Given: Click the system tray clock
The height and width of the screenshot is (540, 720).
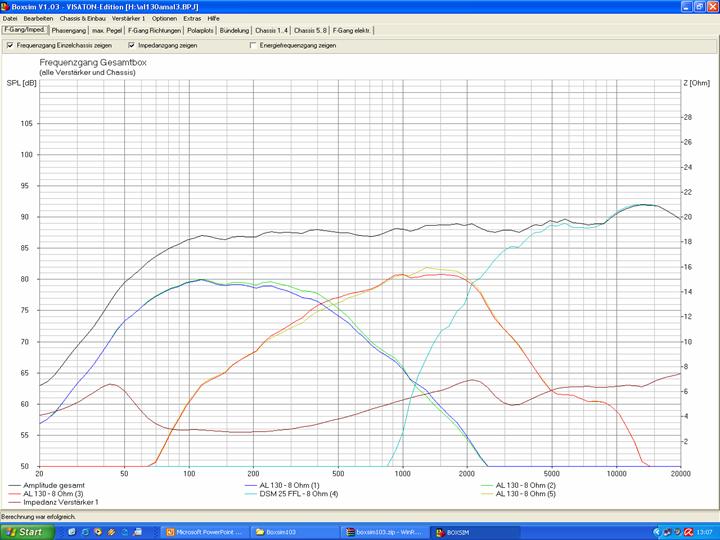Looking at the screenshot, I should pyautogui.click(x=705, y=532).
